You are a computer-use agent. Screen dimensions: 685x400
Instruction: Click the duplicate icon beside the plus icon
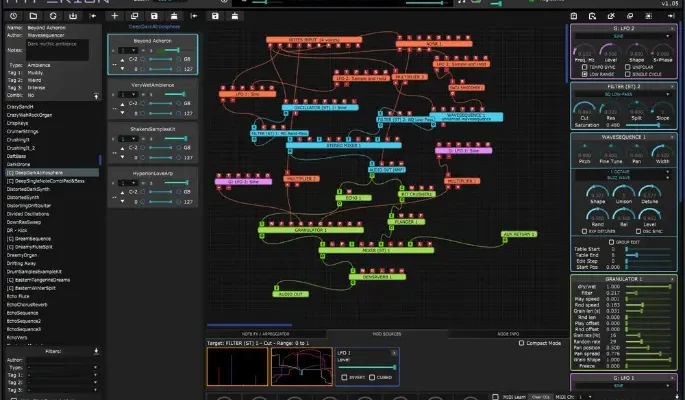coord(135,17)
